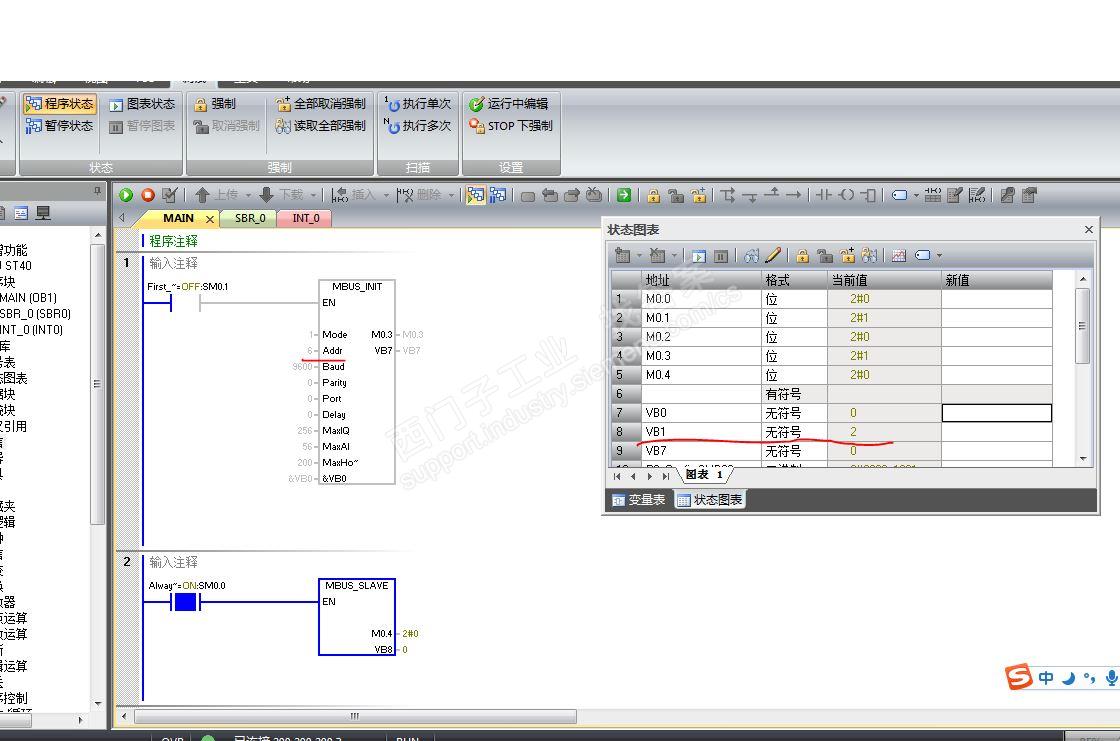
Task: Open the Download (下载) dropdown arrow
Action: pyautogui.click(x=313, y=195)
